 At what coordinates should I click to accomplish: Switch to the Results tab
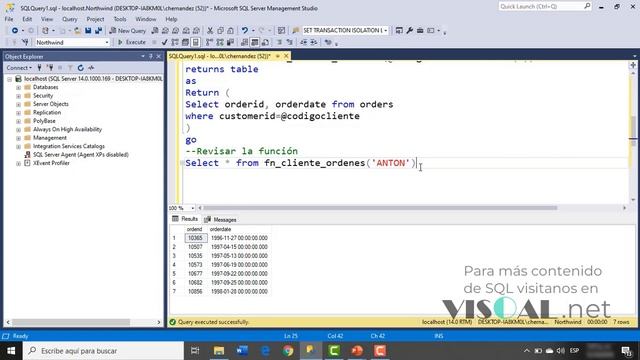[185, 219]
